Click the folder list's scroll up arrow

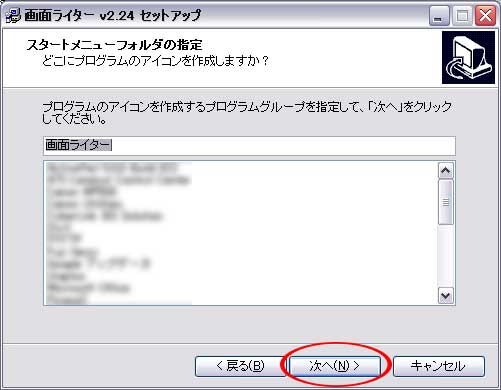[x=446, y=171]
